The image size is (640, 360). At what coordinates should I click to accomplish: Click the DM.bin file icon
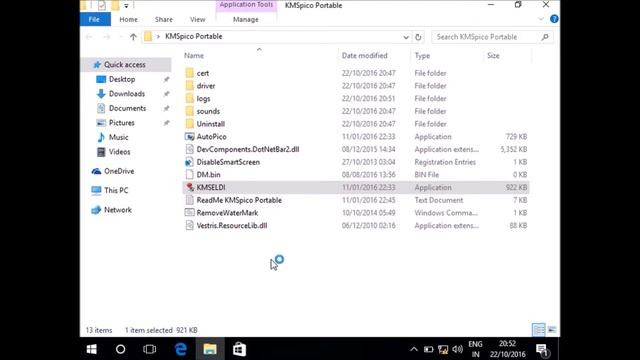[189, 175]
